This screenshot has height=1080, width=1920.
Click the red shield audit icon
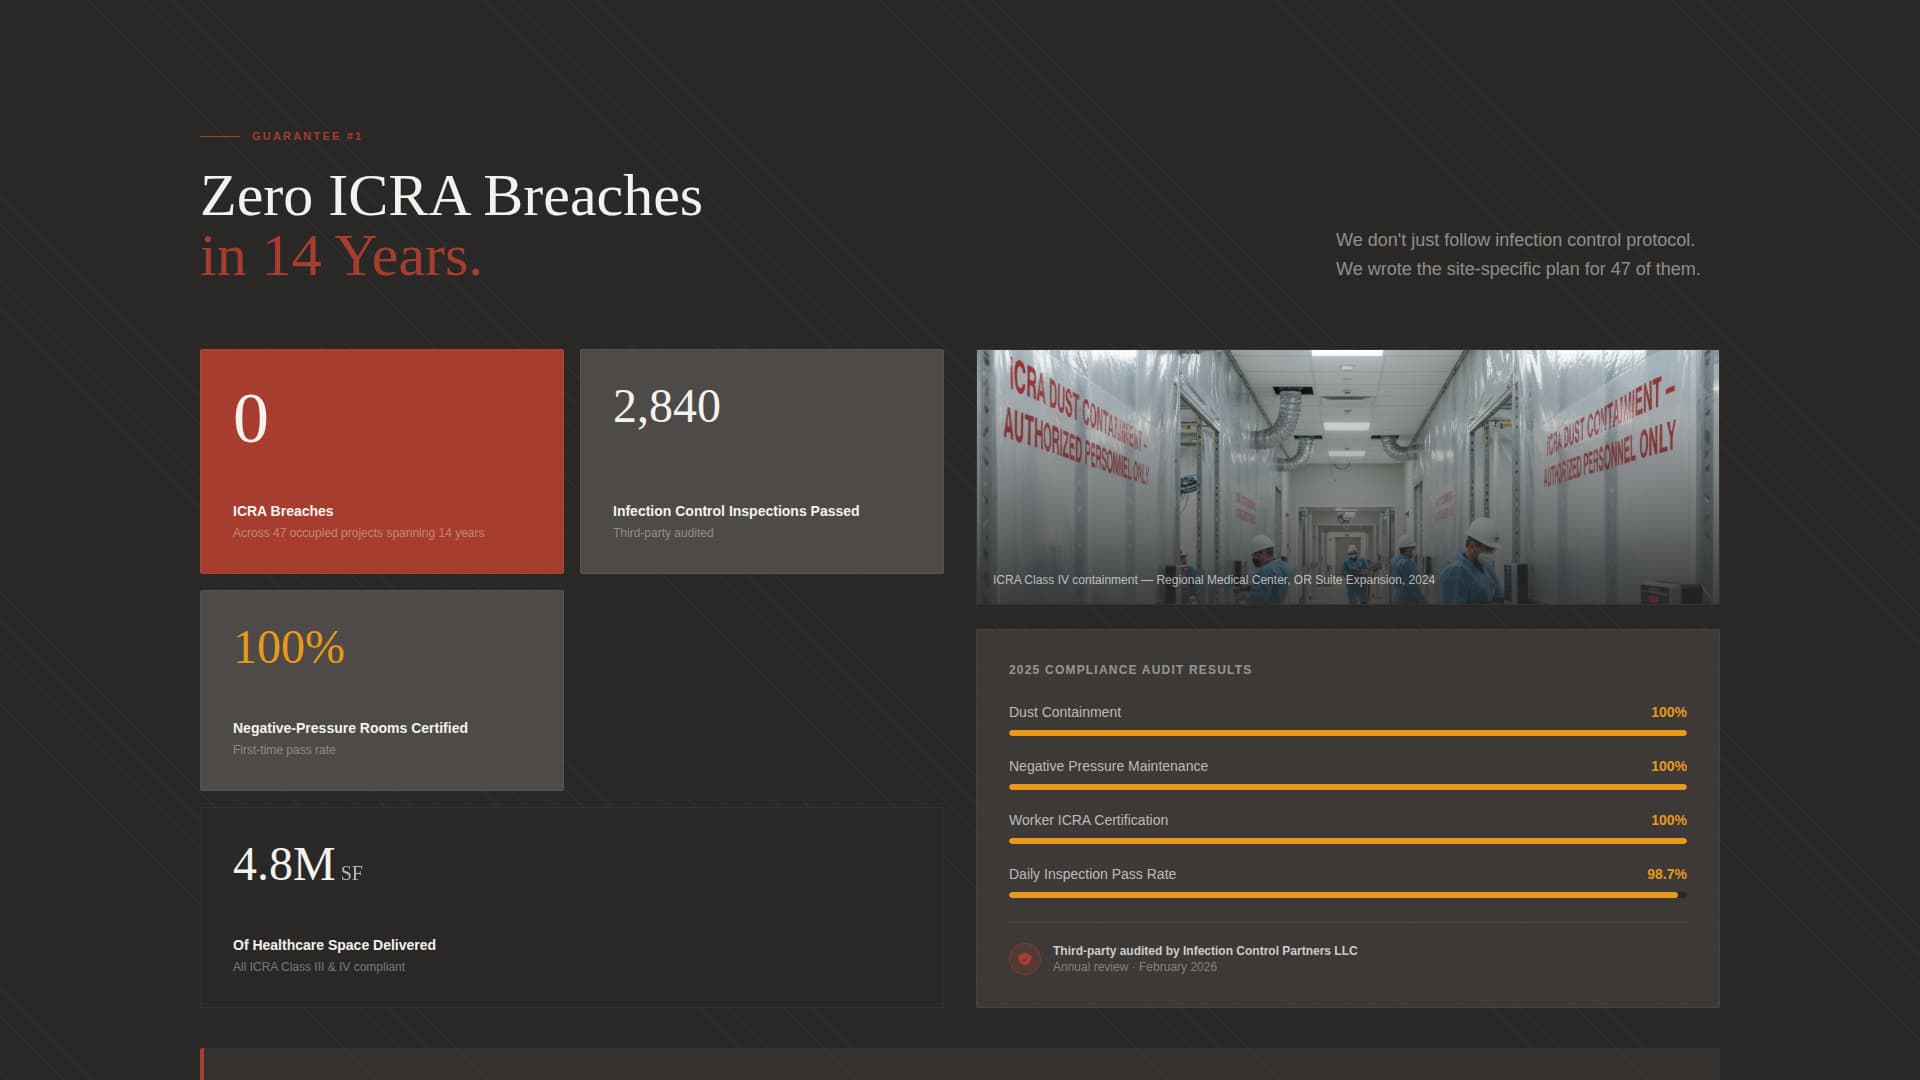tap(1024, 958)
